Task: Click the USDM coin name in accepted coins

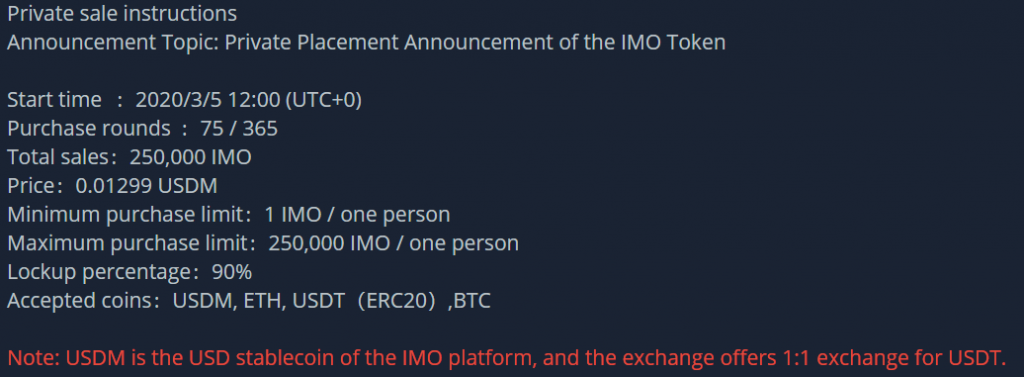Action: click(205, 301)
